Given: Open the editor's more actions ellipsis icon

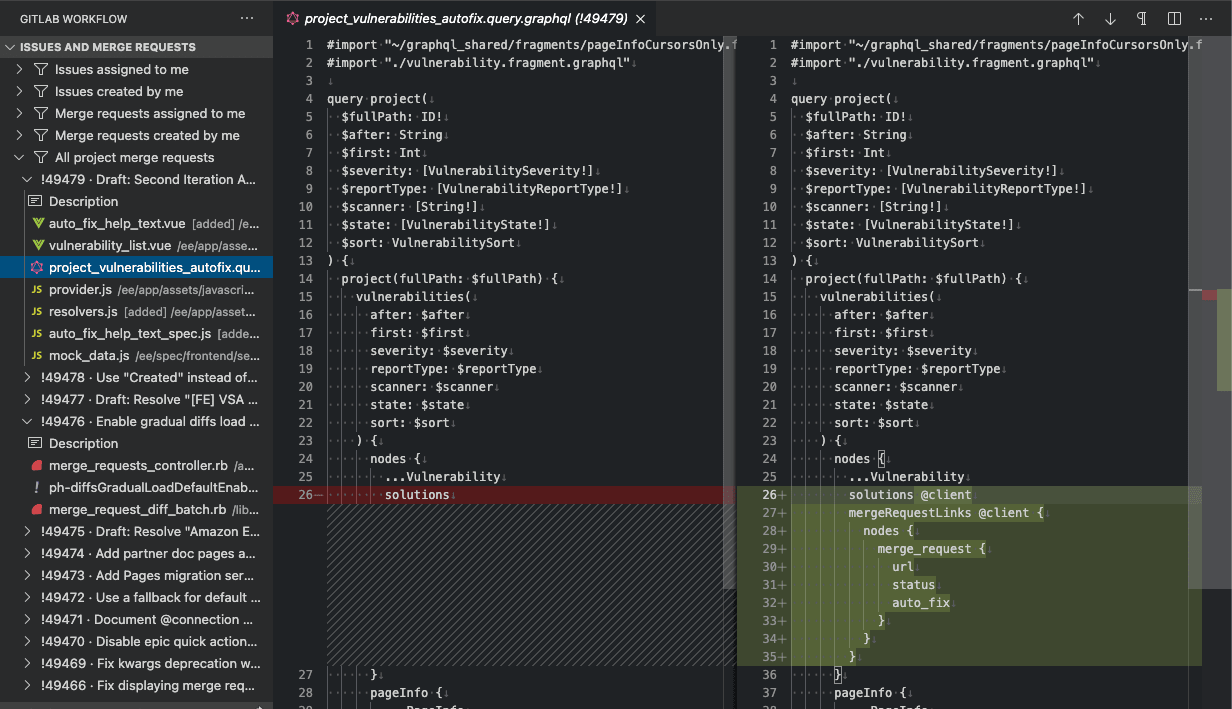Looking at the screenshot, I should [1205, 18].
